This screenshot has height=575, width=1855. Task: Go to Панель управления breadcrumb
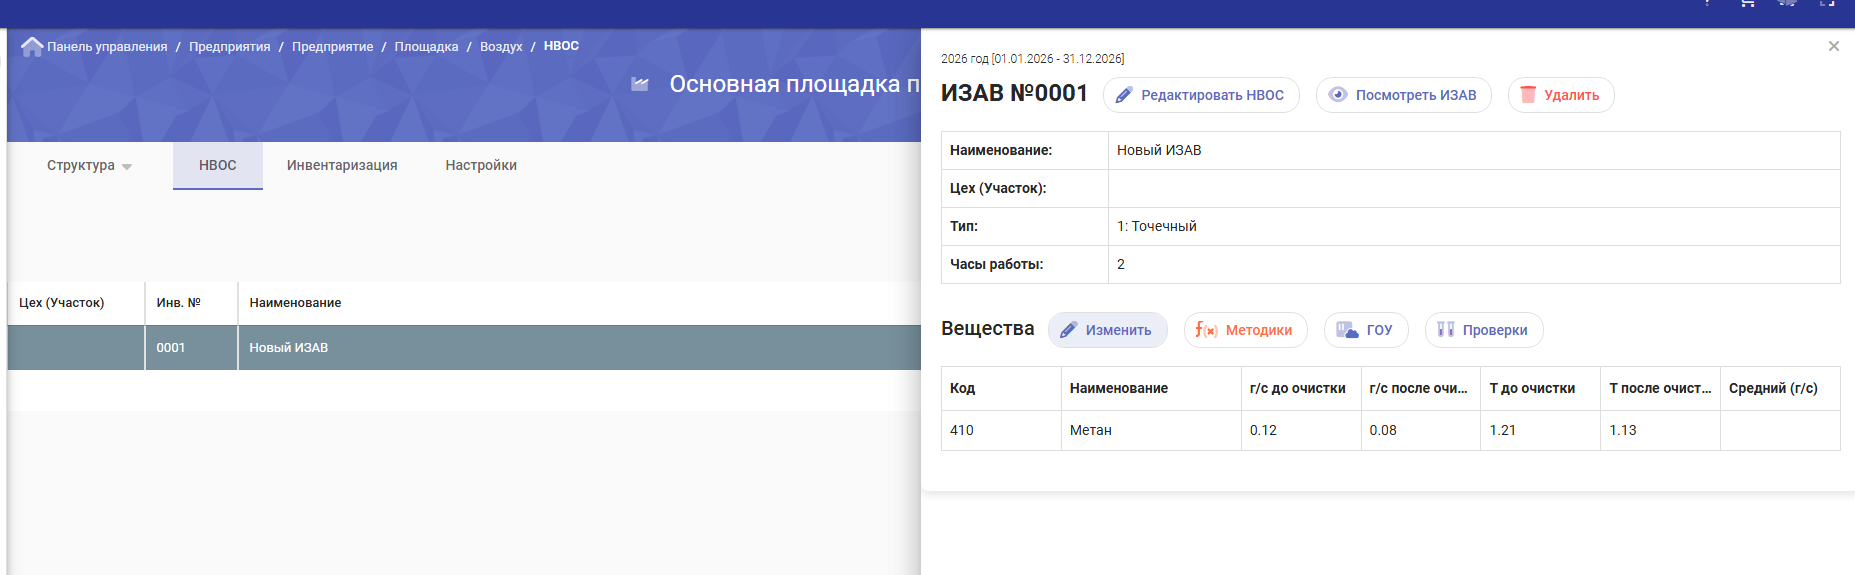coord(107,47)
